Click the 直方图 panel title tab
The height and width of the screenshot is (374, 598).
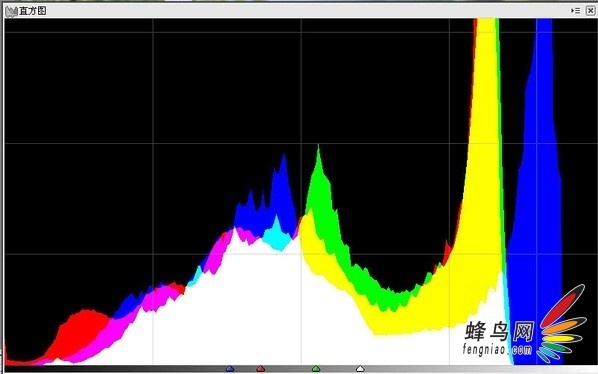coord(33,11)
